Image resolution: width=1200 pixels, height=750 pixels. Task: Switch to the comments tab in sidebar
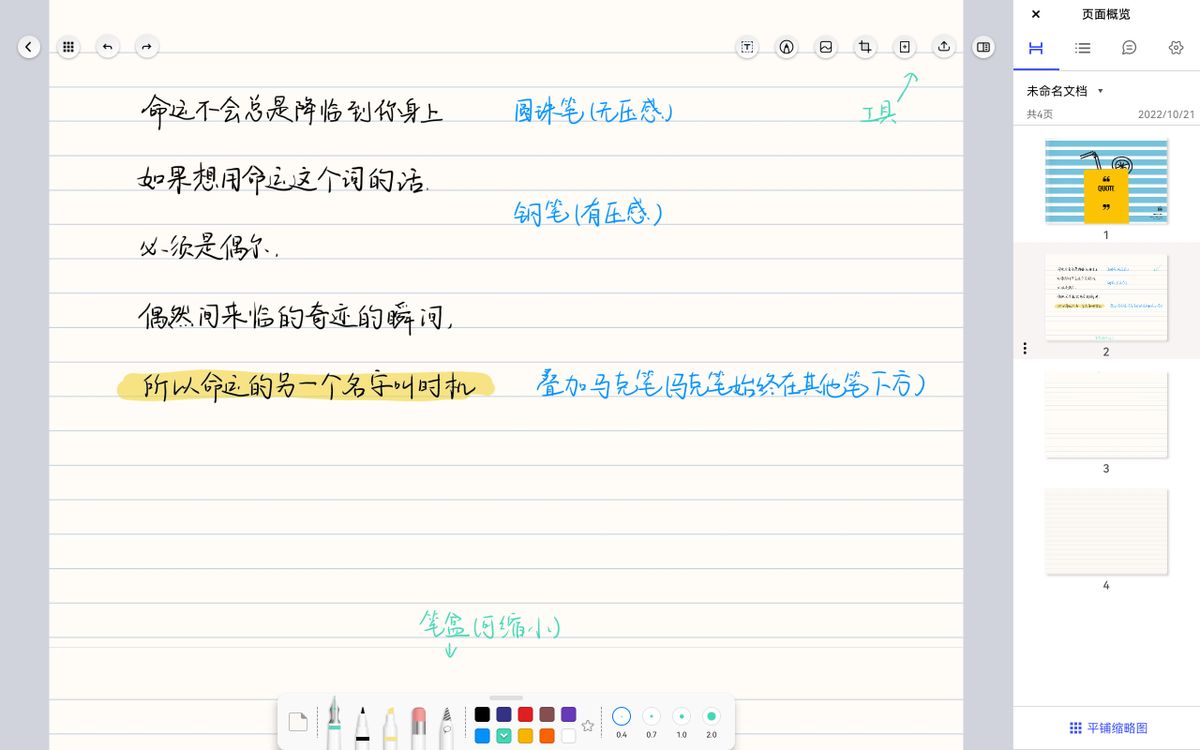(1129, 48)
